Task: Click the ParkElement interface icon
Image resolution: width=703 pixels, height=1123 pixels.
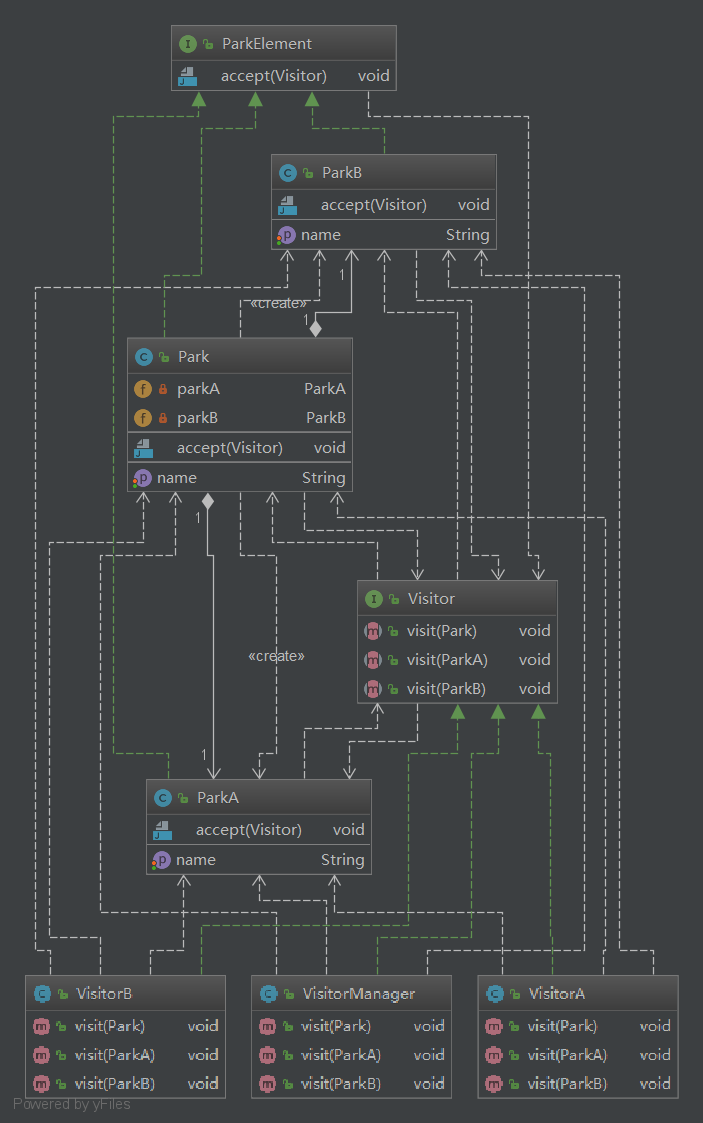Action: click(189, 44)
